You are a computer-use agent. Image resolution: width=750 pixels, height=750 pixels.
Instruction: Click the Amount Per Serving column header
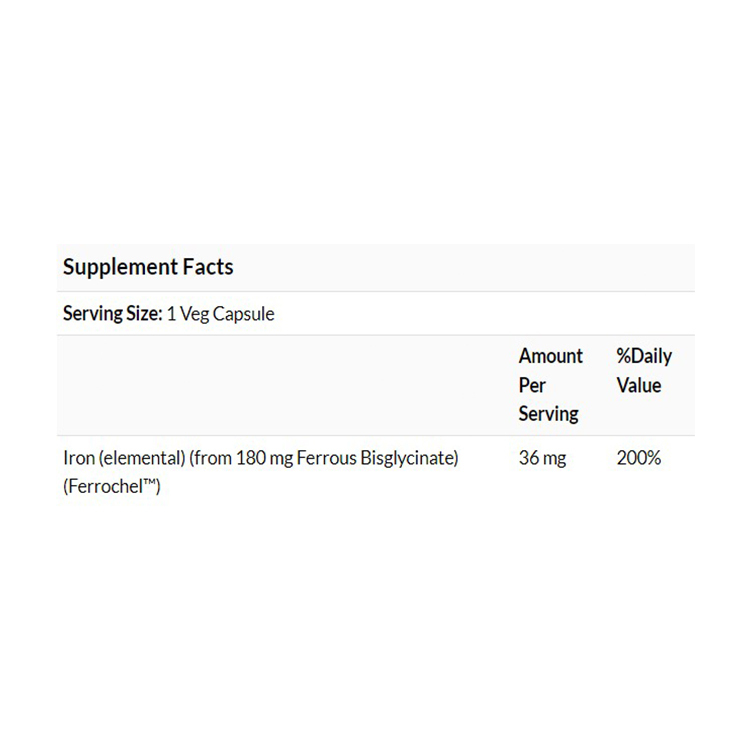550,385
